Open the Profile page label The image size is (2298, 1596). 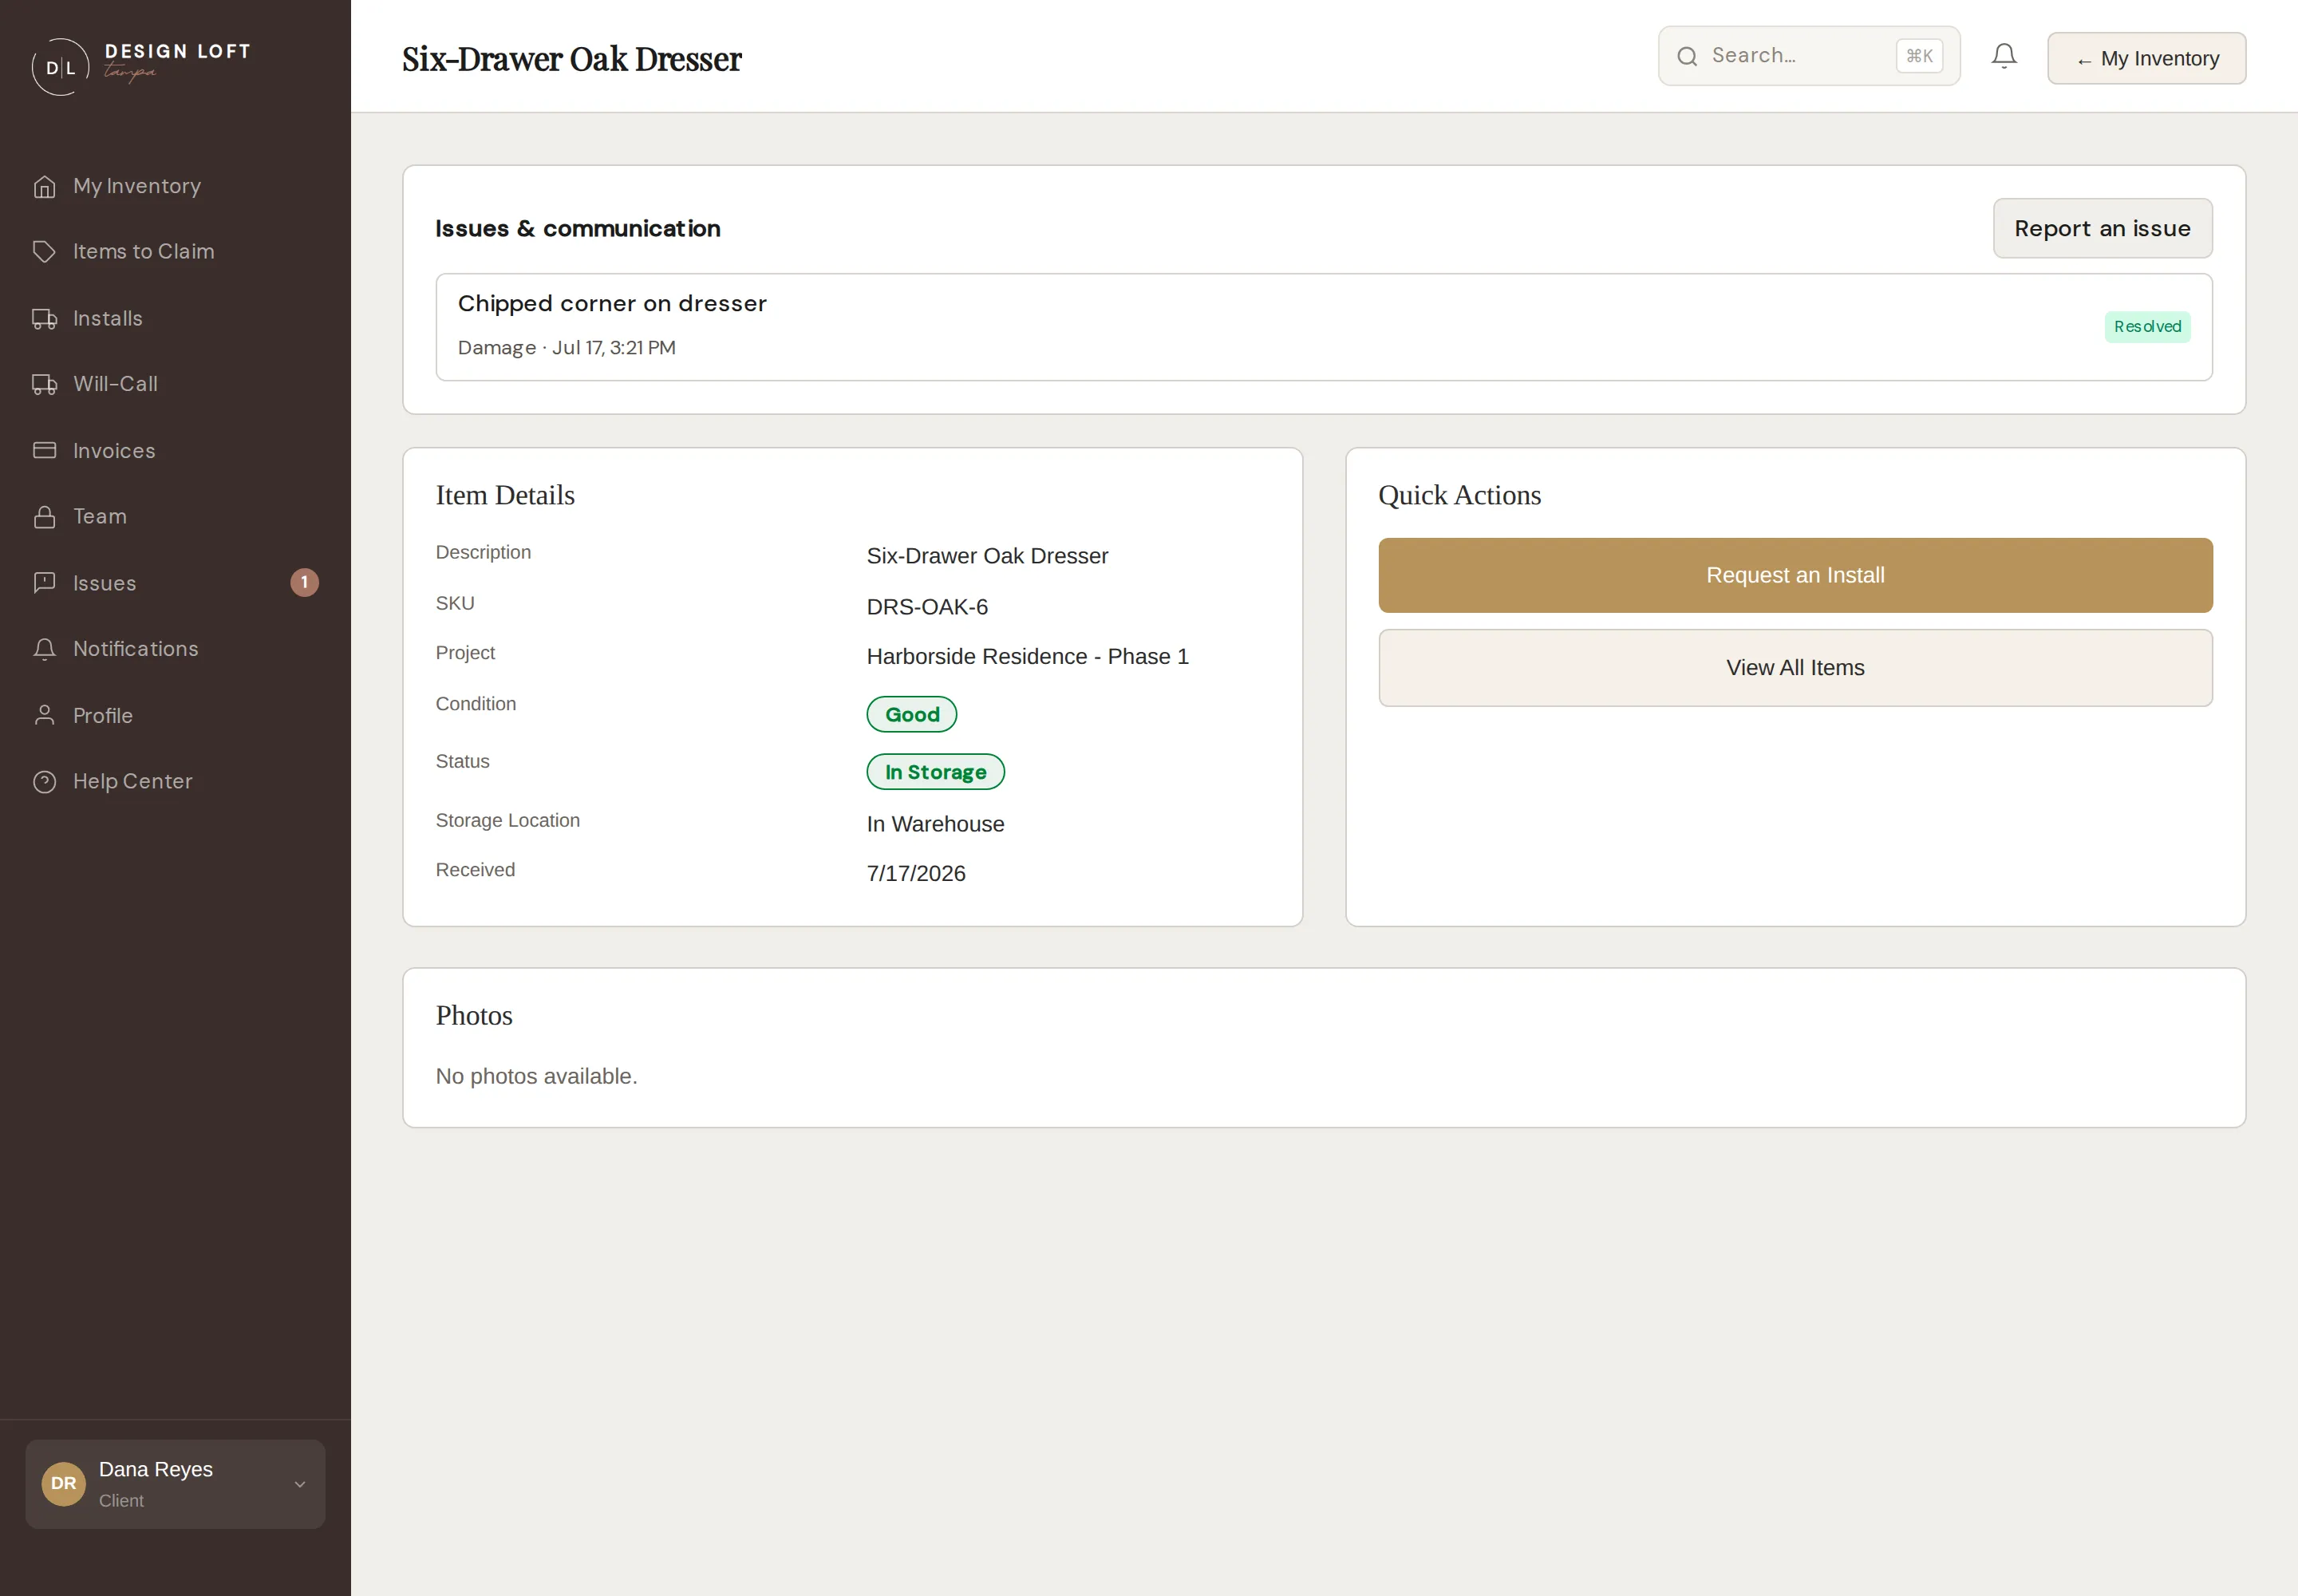click(x=102, y=716)
